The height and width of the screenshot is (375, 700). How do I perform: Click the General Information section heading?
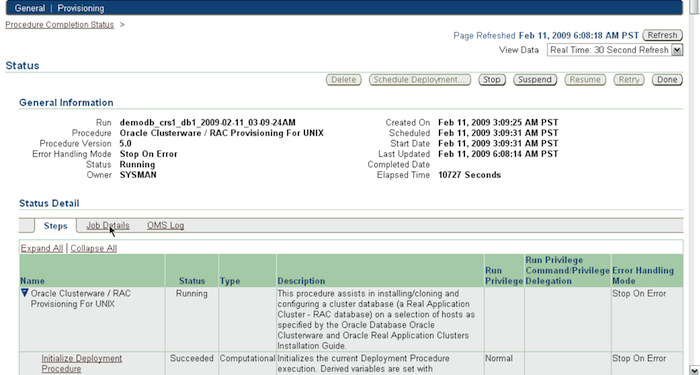click(x=66, y=102)
